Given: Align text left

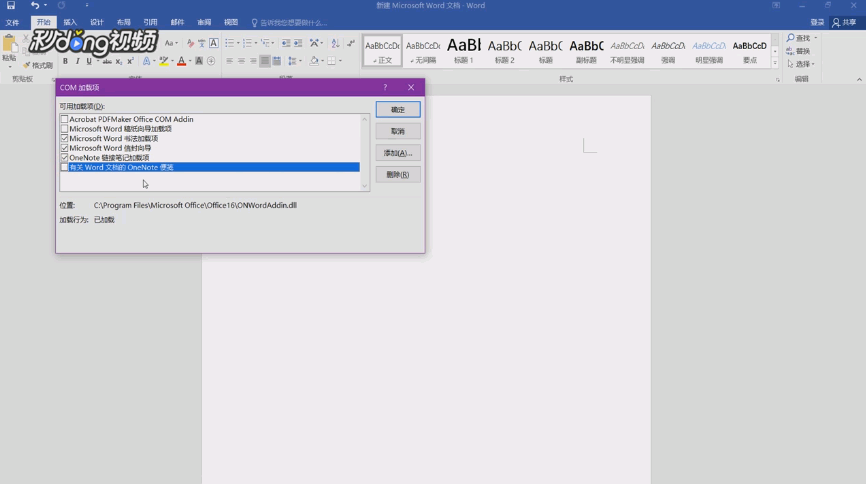Looking at the screenshot, I should coord(229,61).
